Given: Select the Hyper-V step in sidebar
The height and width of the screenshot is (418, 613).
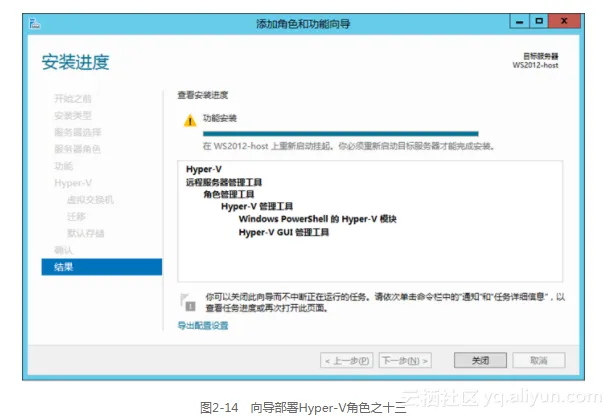Looking at the screenshot, I should (73, 183).
